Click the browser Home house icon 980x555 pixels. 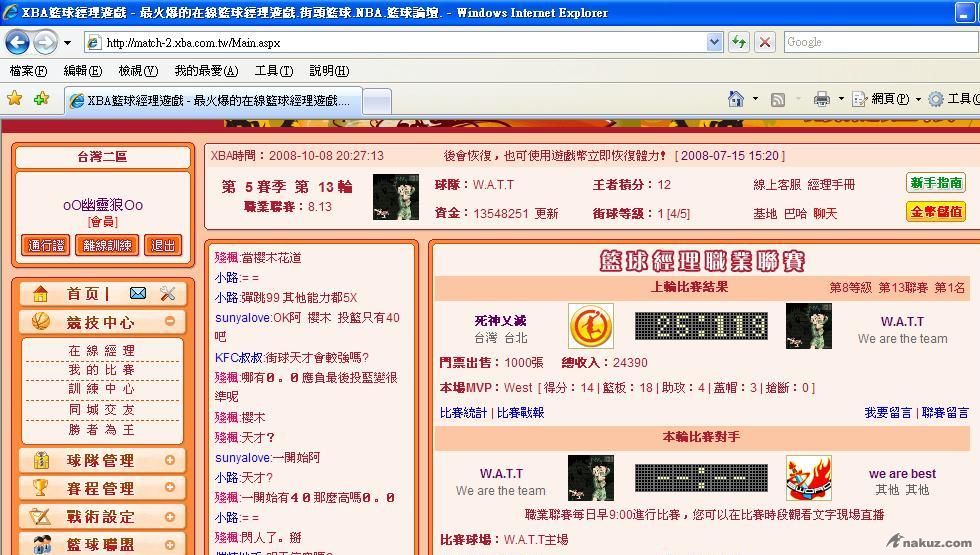736,99
